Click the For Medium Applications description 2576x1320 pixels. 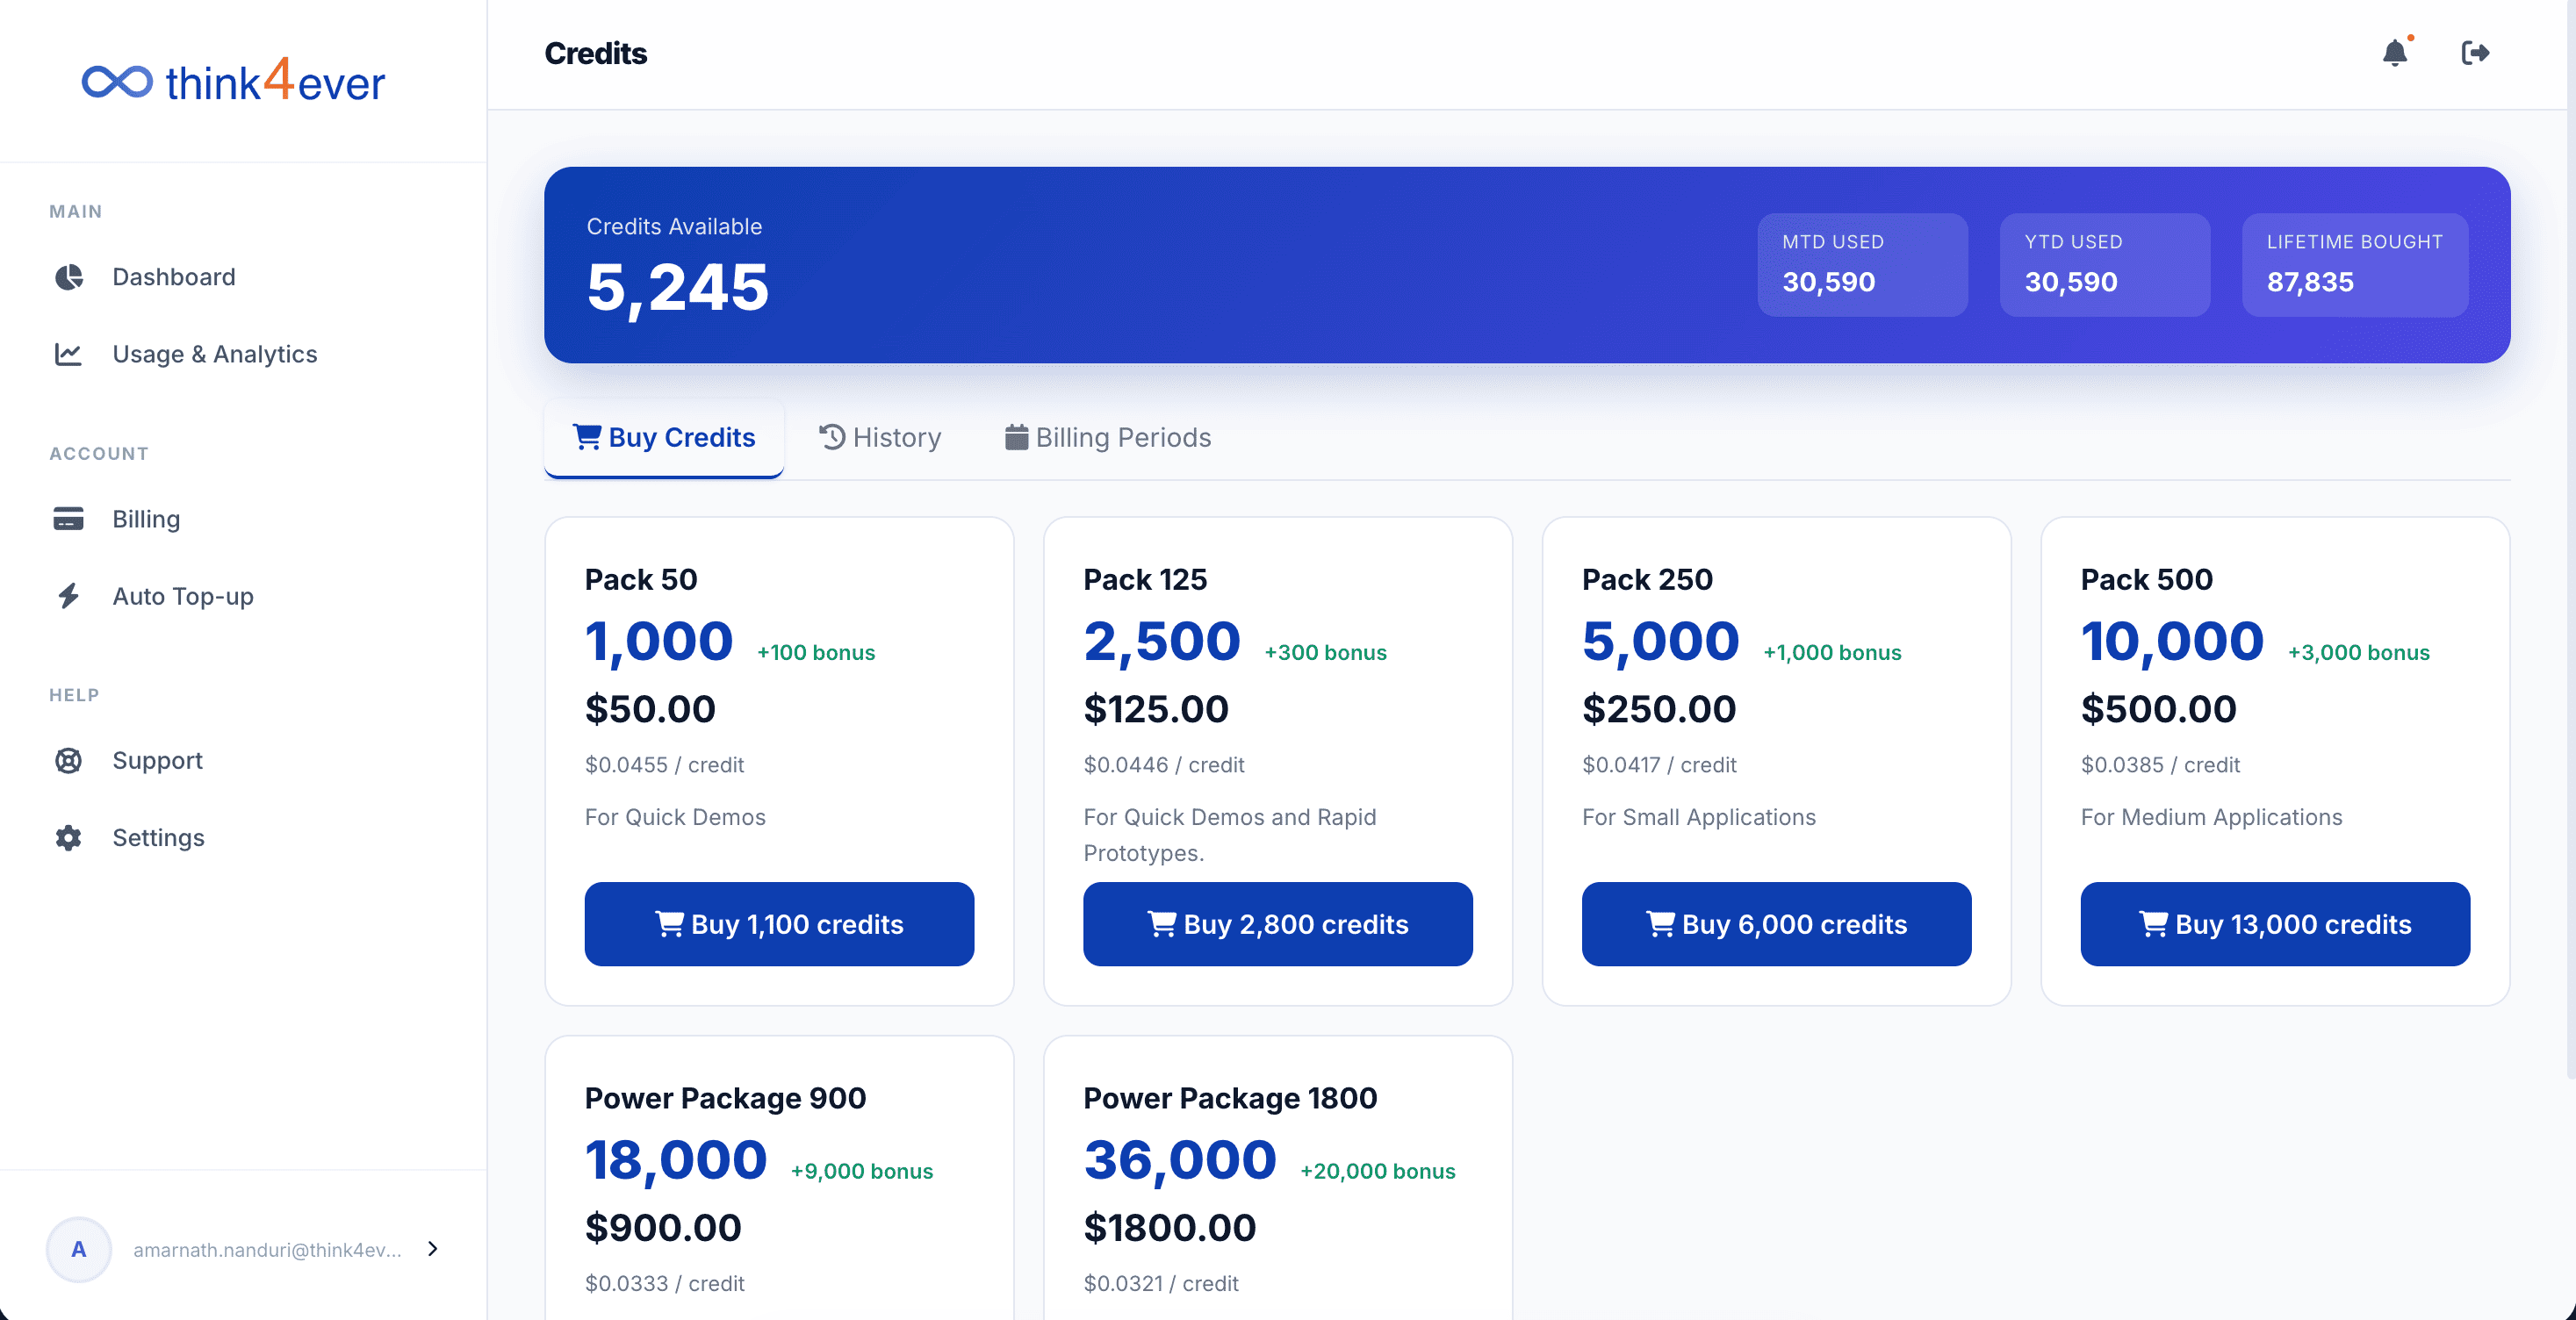click(2211, 817)
